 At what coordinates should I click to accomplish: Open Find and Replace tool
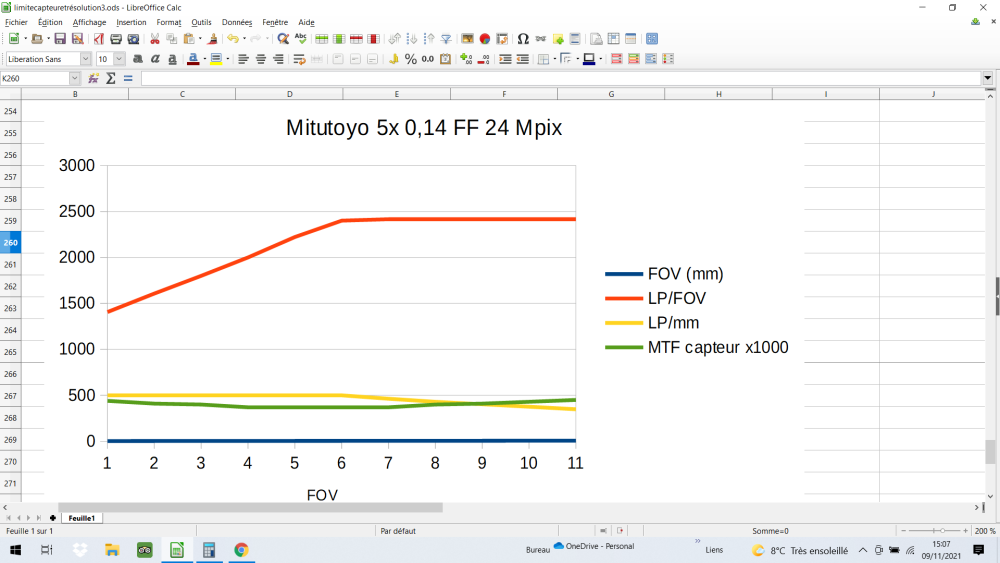tap(283, 39)
